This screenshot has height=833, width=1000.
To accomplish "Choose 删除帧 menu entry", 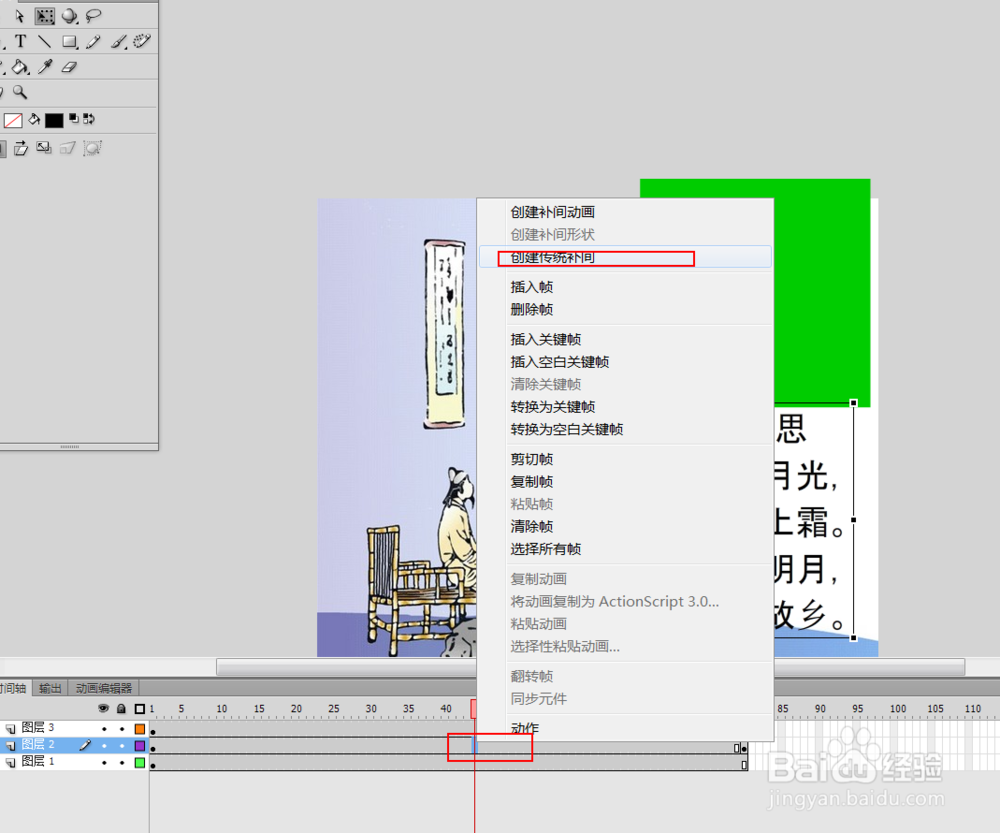I will click(x=625, y=309).
